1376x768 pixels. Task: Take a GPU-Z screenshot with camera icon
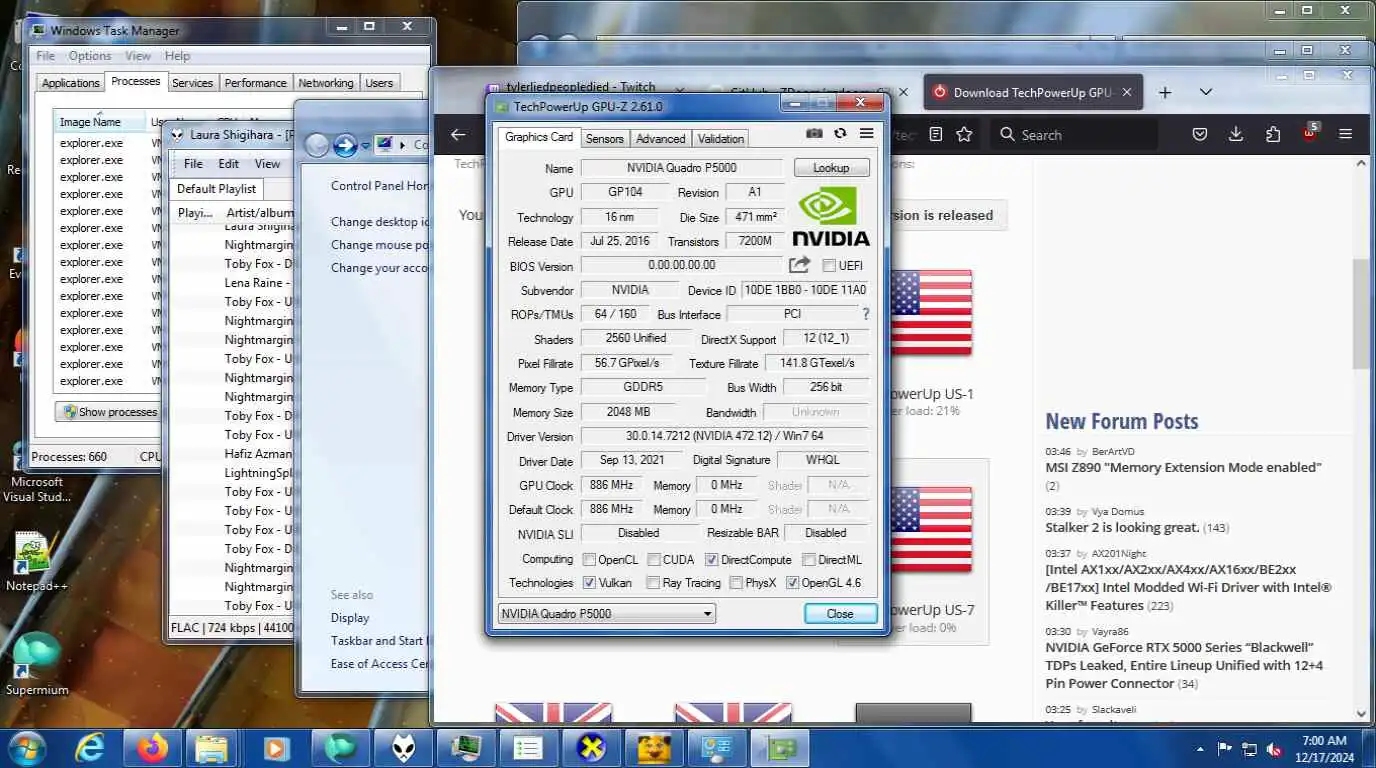coord(815,134)
